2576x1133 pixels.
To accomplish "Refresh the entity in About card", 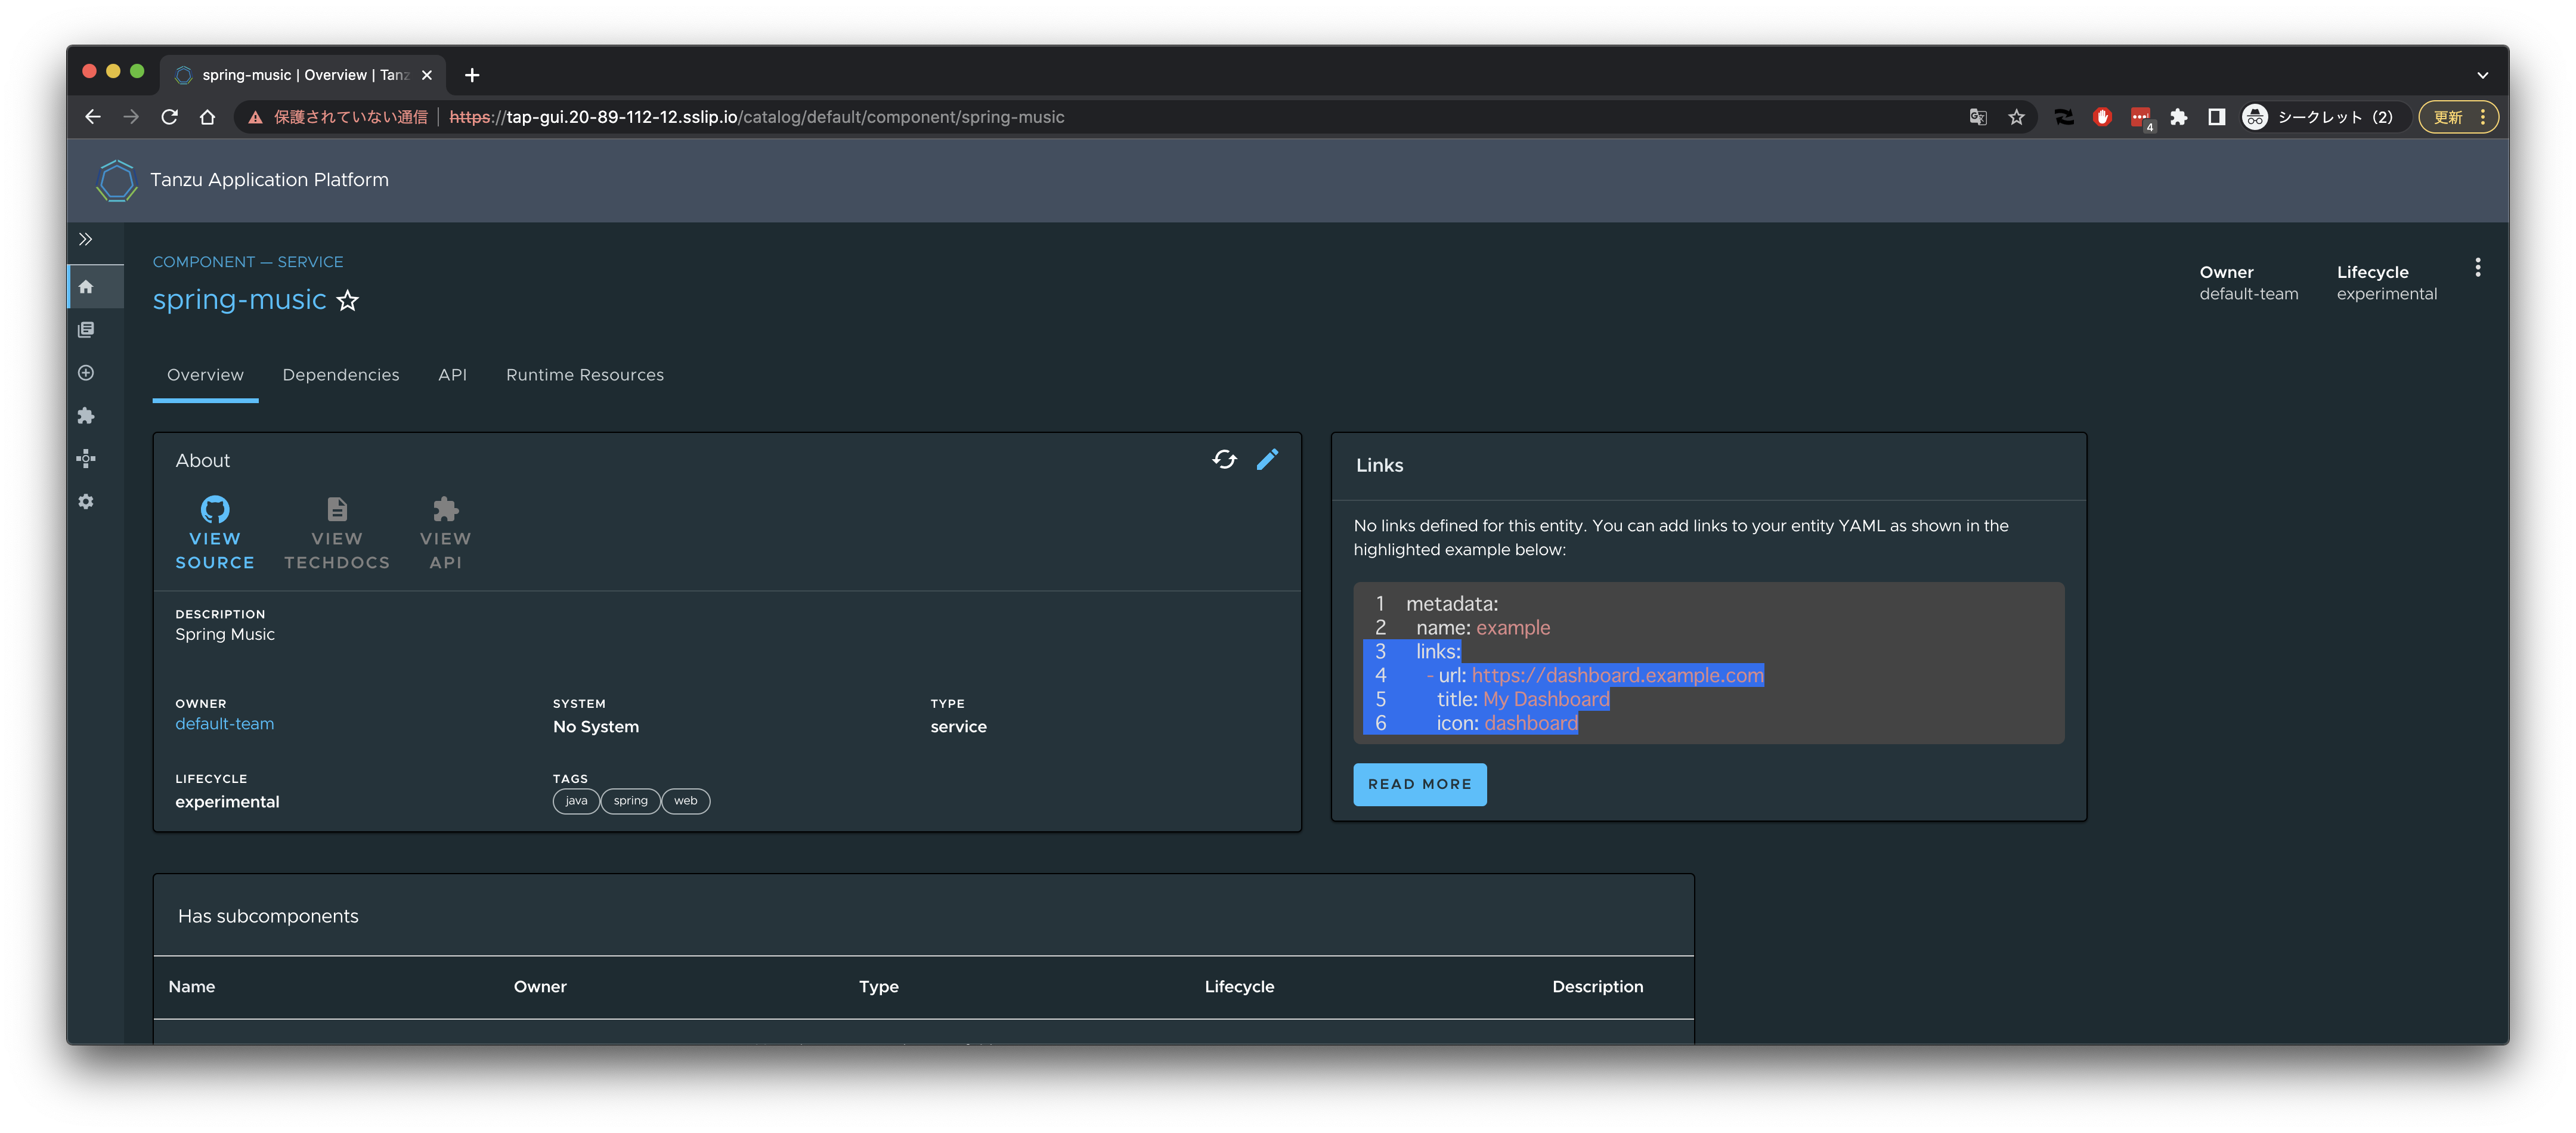I will pos(1224,459).
